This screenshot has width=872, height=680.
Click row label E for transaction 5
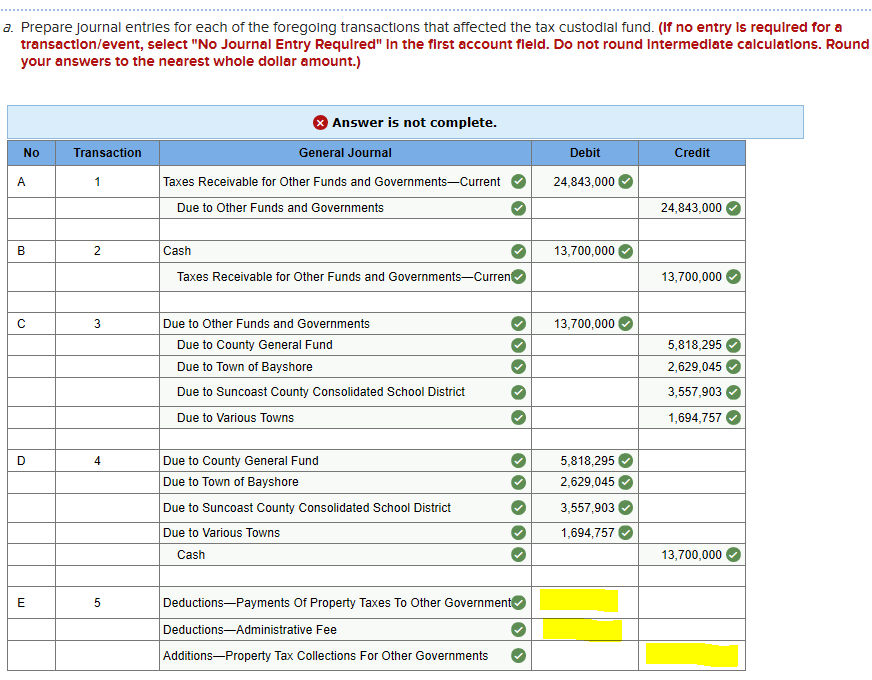click(x=21, y=603)
